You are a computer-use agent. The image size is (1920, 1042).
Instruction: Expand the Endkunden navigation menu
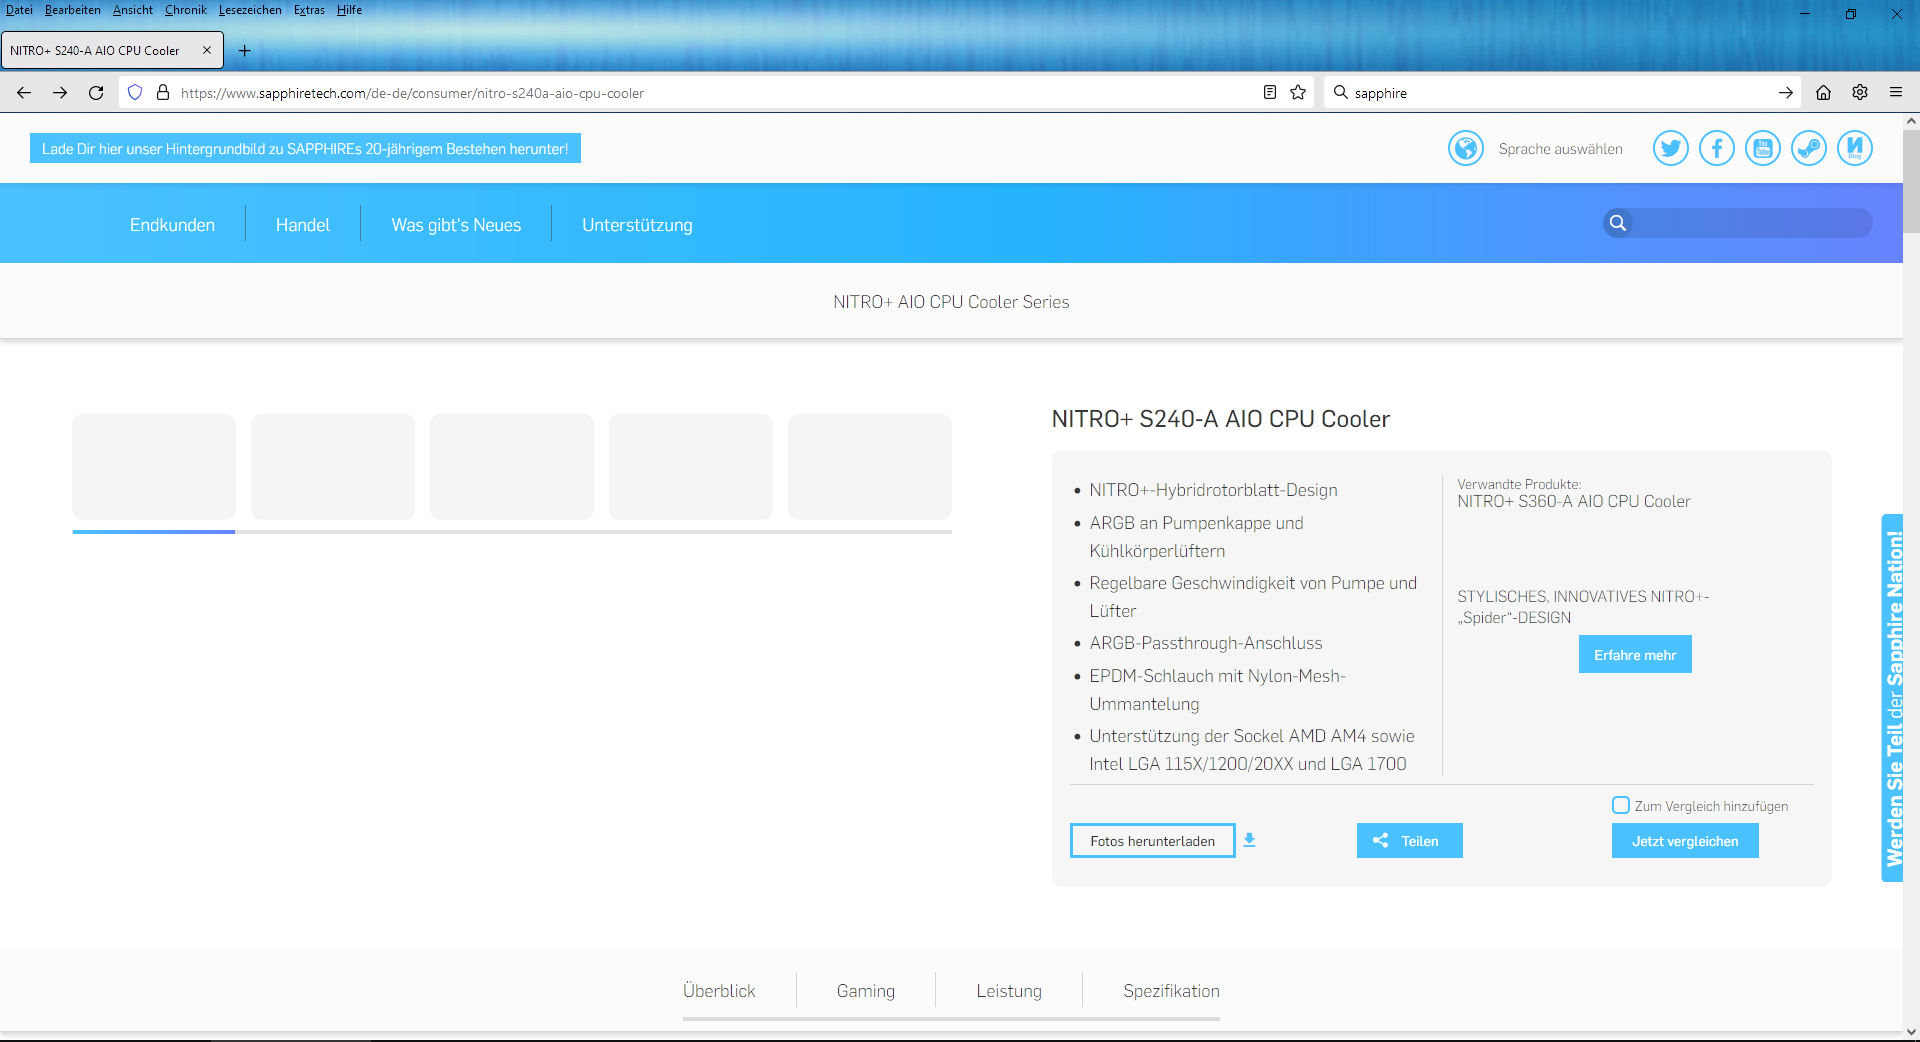click(x=172, y=225)
